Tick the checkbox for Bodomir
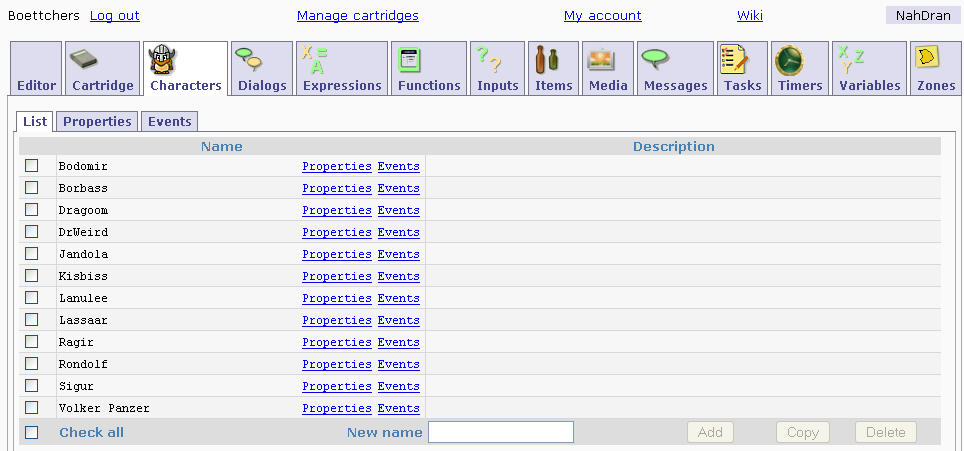This screenshot has height=451, width=964. (x=32, y=166)
